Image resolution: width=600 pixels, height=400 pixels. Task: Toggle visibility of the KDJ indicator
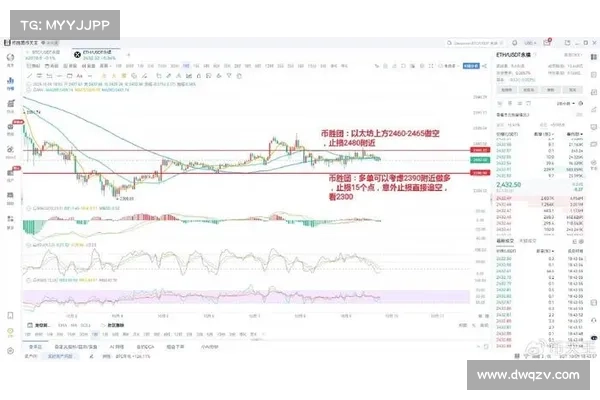tap(29, 245)
